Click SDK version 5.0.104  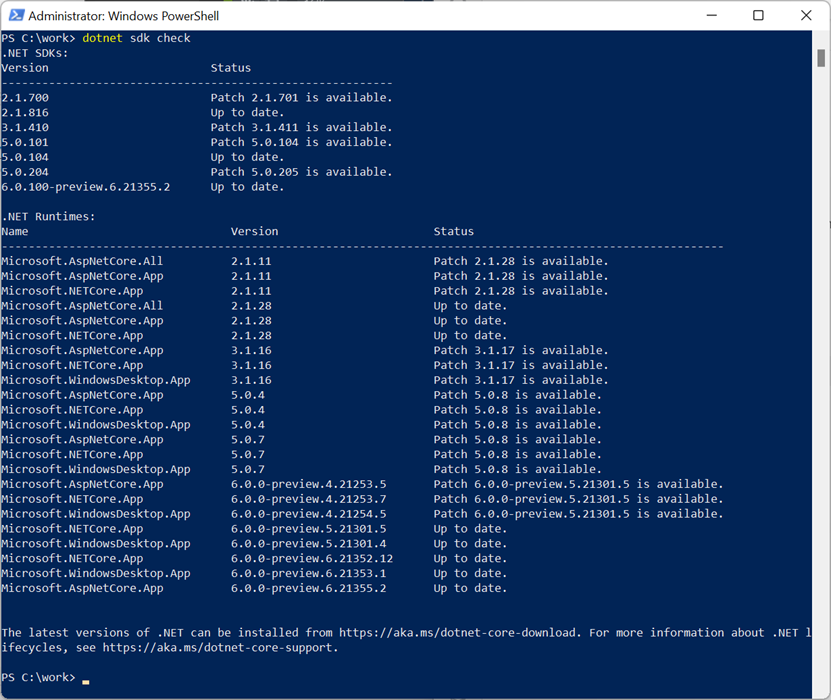click(x=25, y=157)
